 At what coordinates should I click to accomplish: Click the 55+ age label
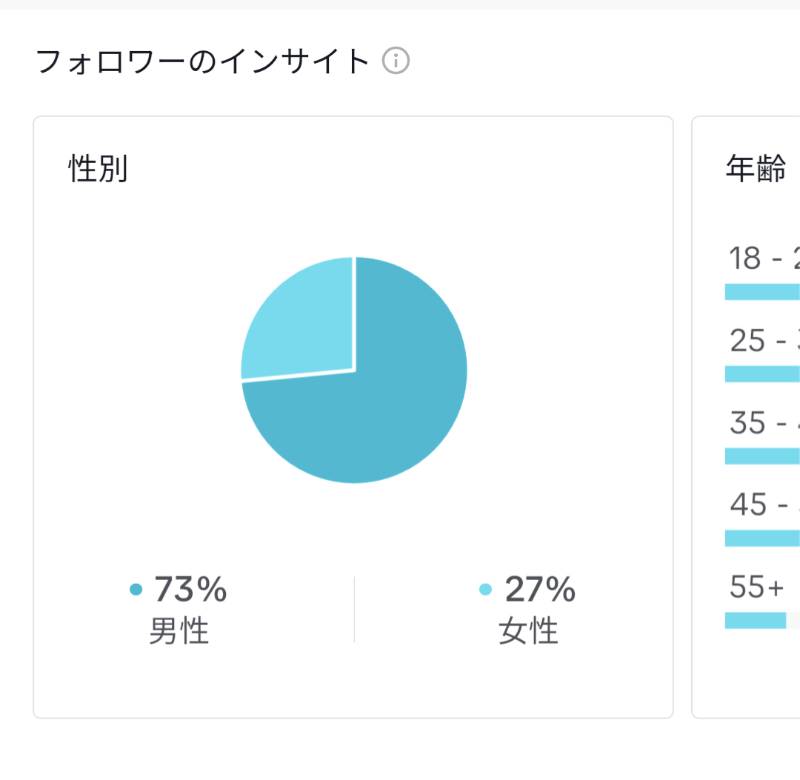click(x=756, y=587)
